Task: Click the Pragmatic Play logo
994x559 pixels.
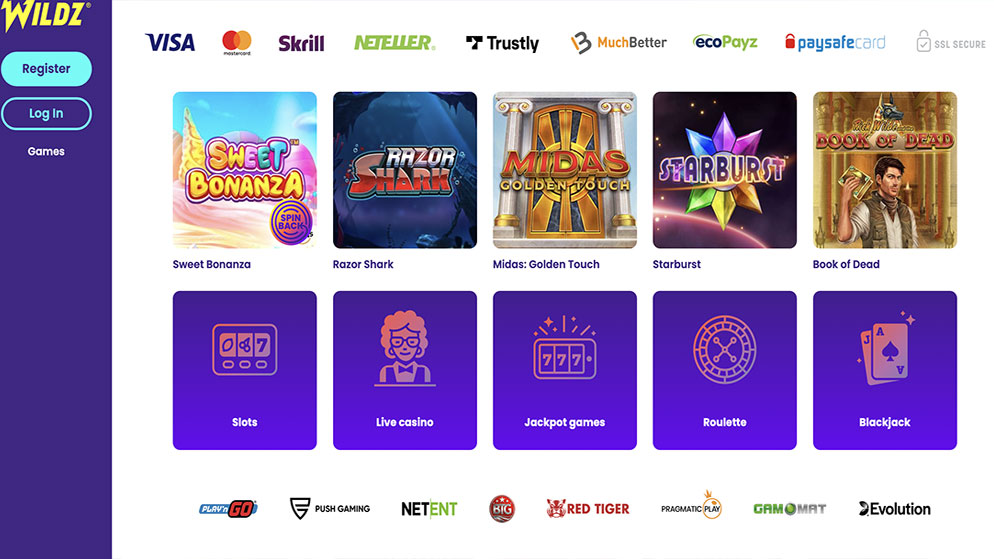Action: (692, 506)
